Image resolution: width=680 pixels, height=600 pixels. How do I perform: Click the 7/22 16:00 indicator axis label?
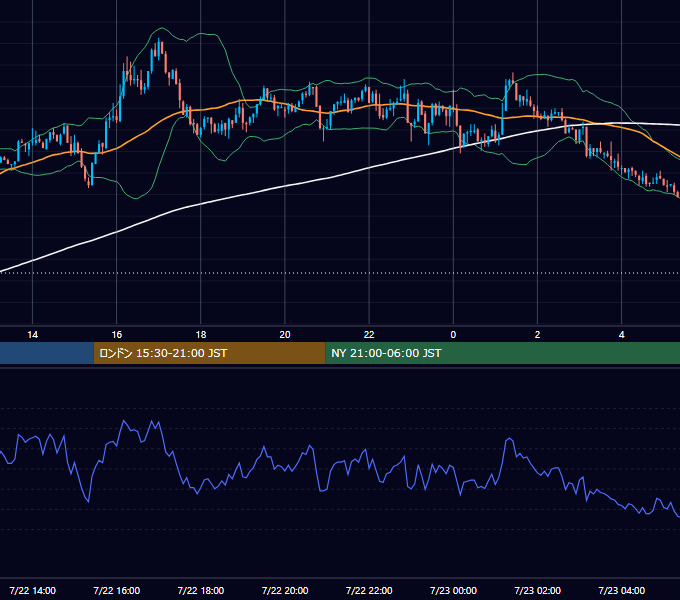click(117, 590)
